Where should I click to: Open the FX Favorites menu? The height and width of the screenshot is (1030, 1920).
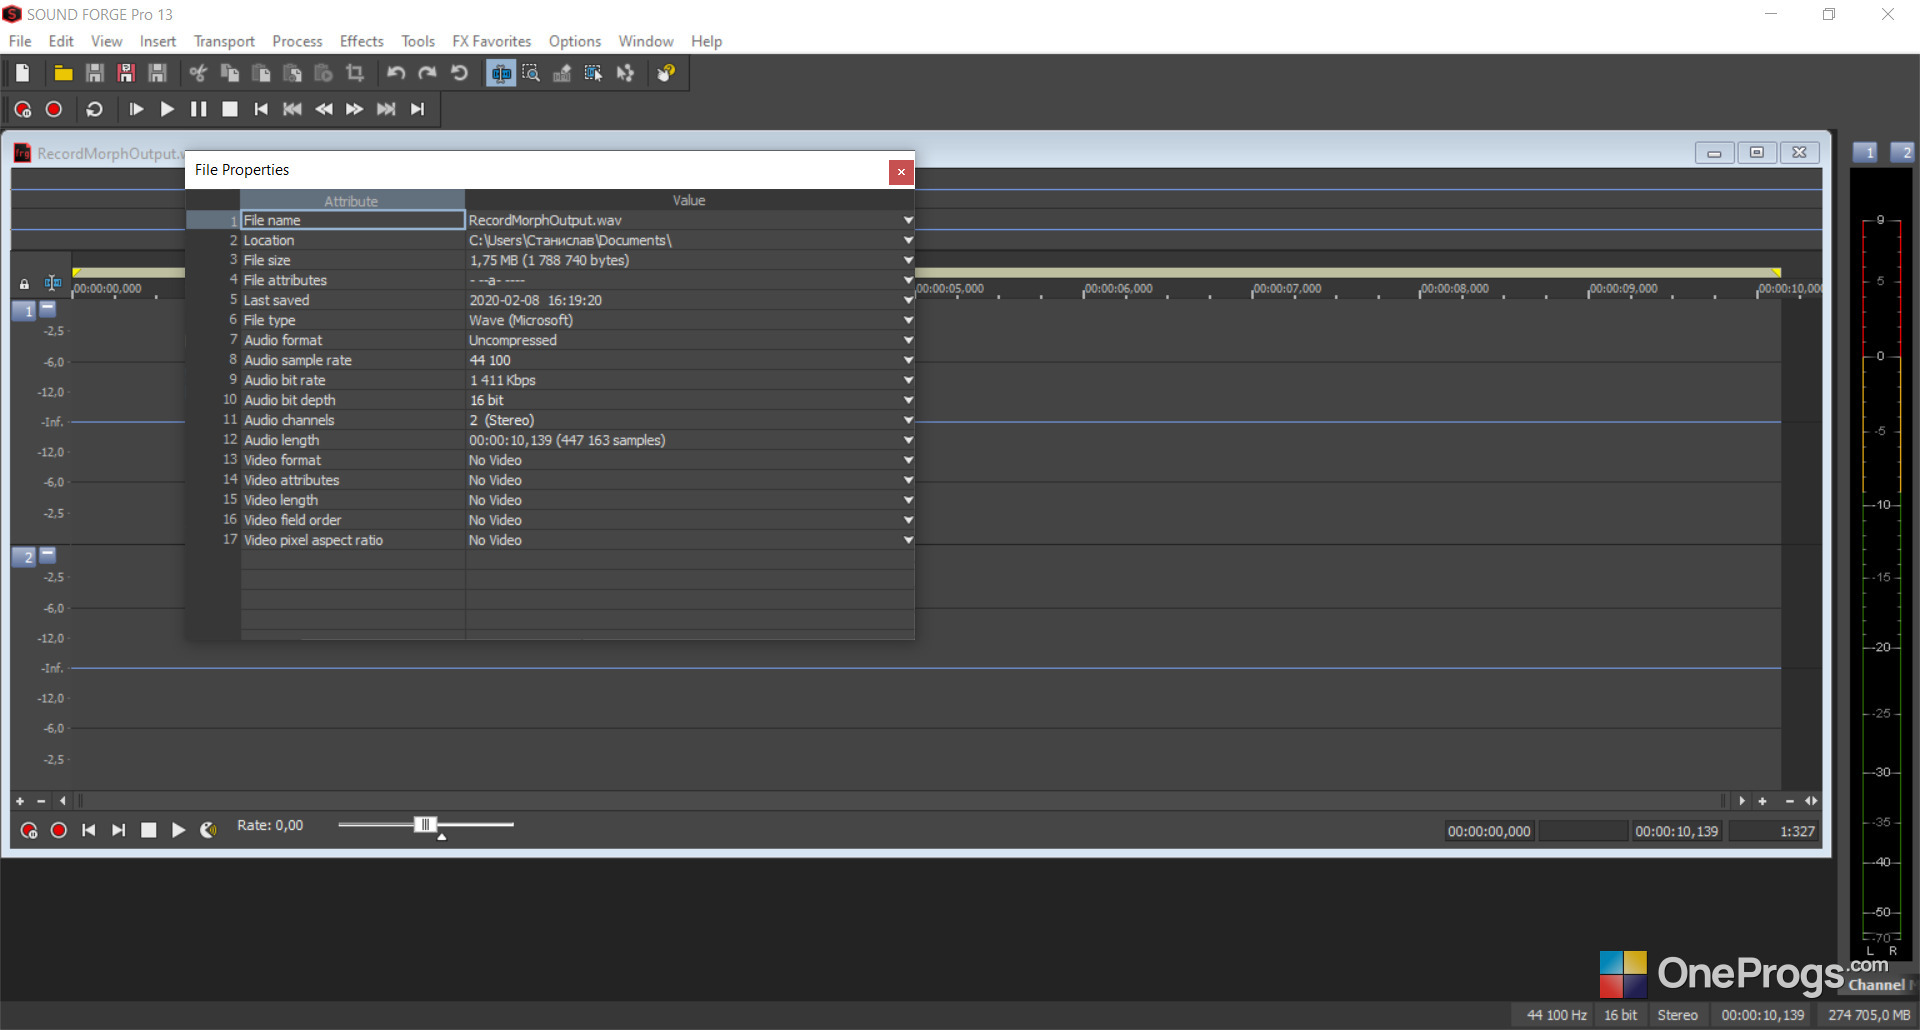492,41
